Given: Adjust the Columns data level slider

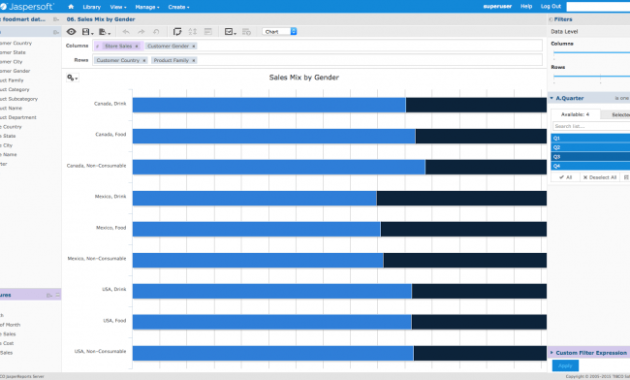Looking at the screenshot, I should tap(591, 53).
